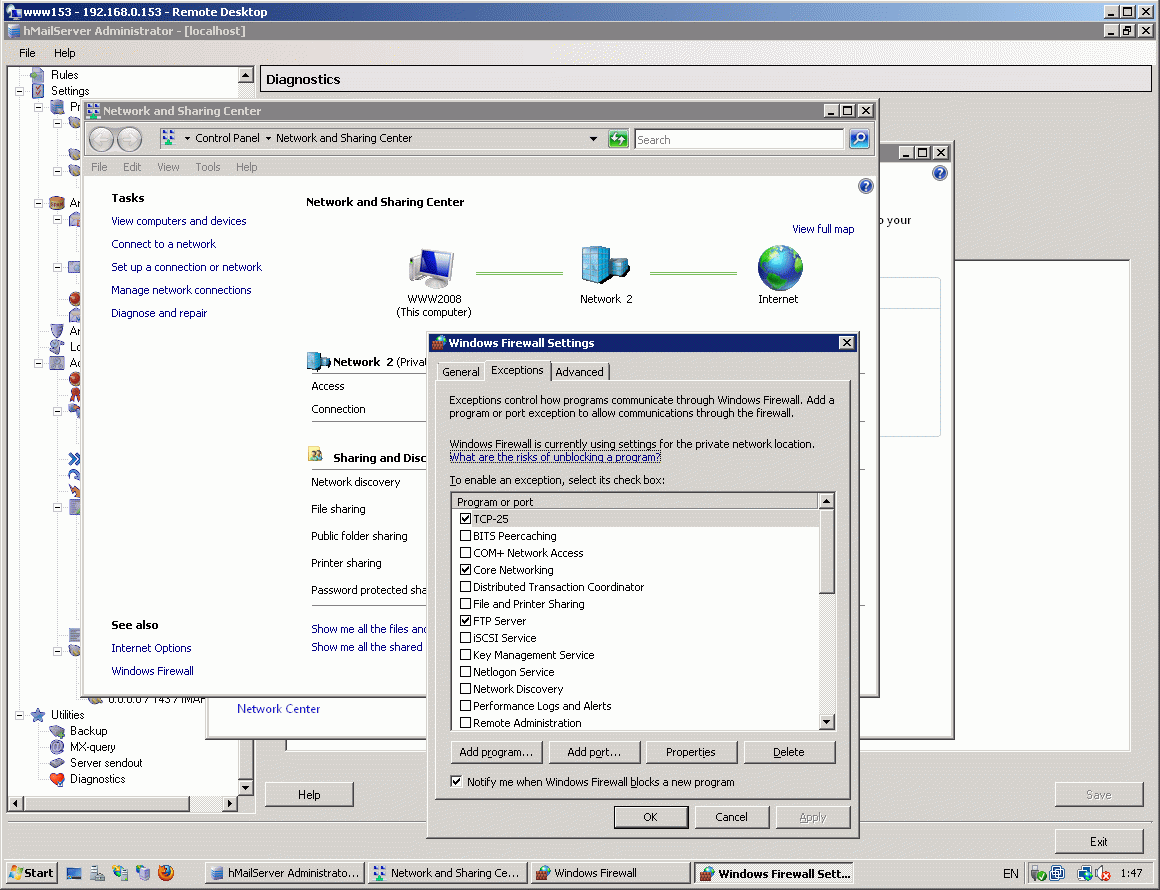
Task: Select the Backup icon under Utilities
Action: coord(57,731)
